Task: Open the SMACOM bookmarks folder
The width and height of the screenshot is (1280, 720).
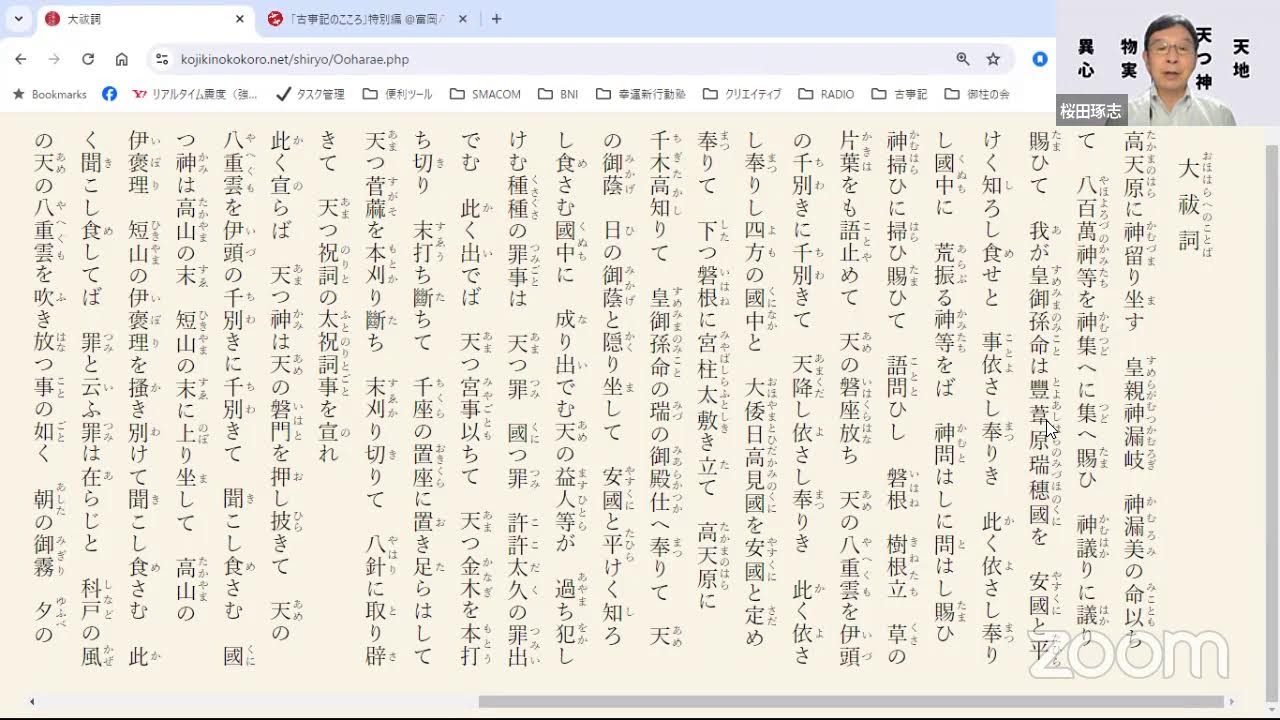Action: 485,94
